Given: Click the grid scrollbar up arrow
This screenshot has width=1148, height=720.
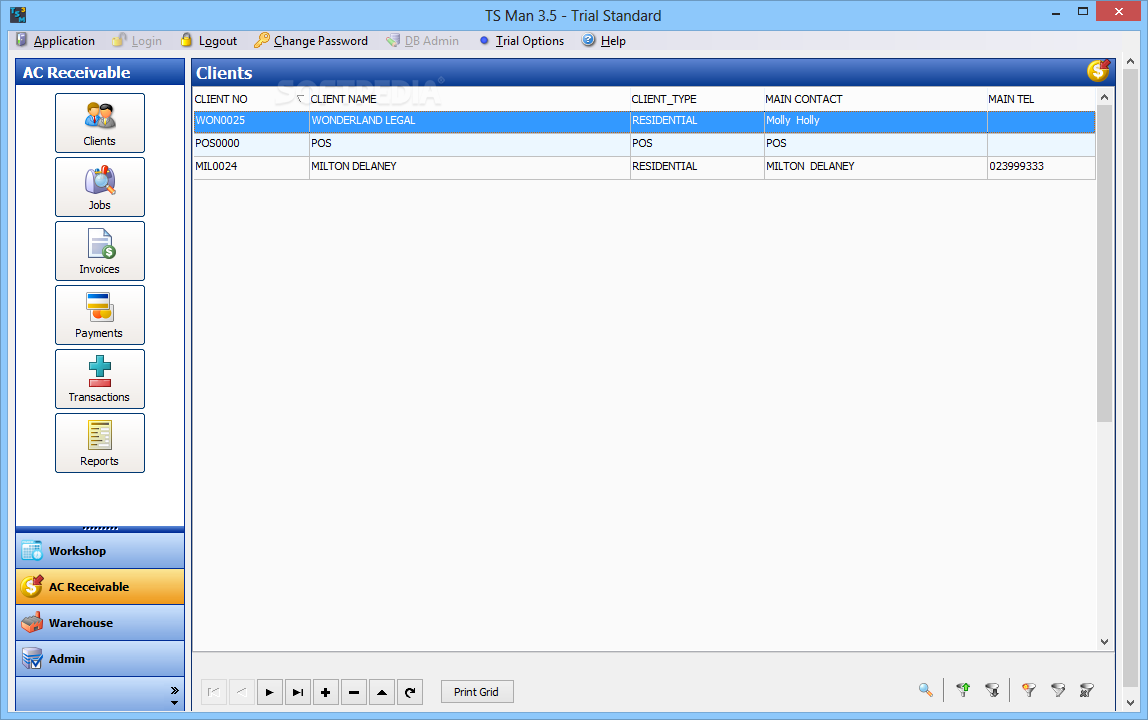Looking at the screenshot, I should (x=1105, y=97).
